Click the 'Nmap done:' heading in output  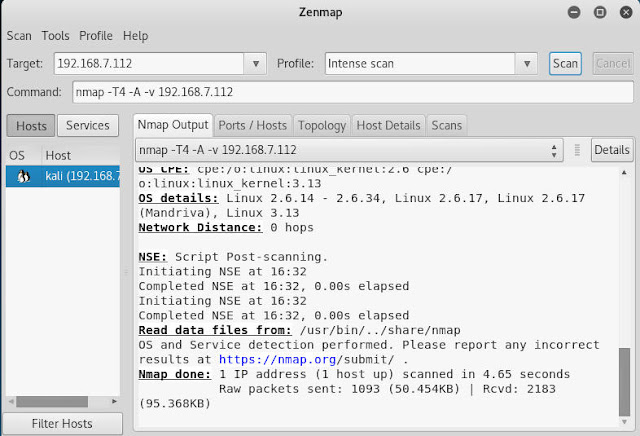(x=175, y=374)
